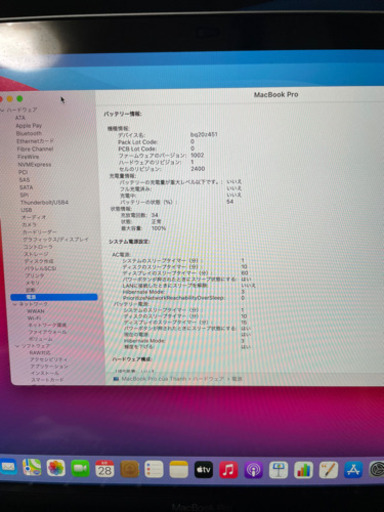The width and height of the screenshot is (384, 512).
Task: Open Apple TV from the Dock
Action: [204, 469]
